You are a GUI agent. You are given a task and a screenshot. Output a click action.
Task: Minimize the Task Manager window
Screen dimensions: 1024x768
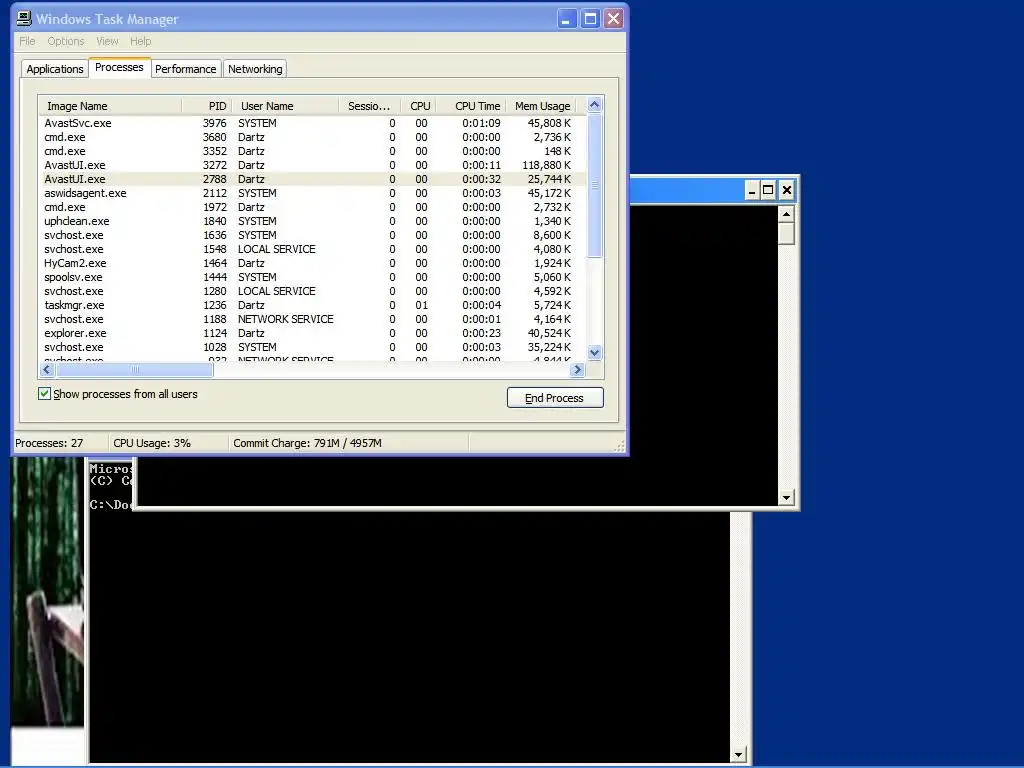[566, 19]
